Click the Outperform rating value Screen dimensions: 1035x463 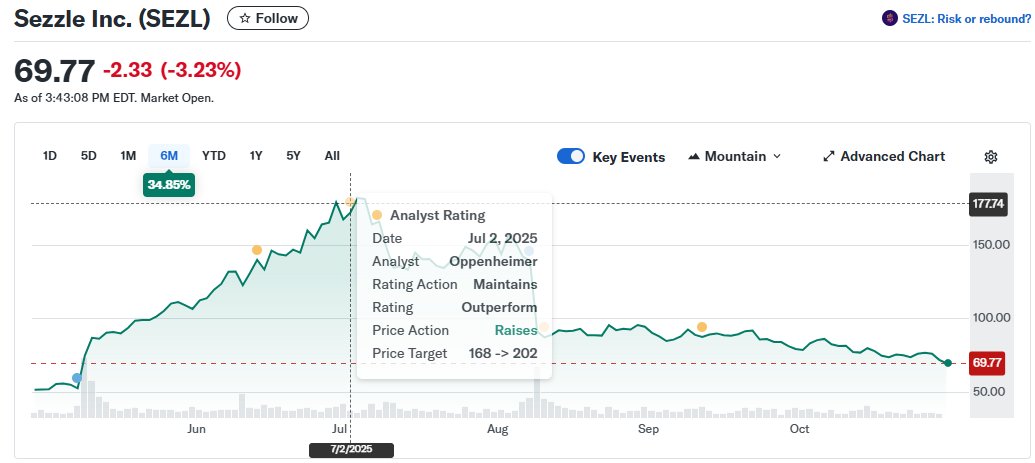[499, 307]
